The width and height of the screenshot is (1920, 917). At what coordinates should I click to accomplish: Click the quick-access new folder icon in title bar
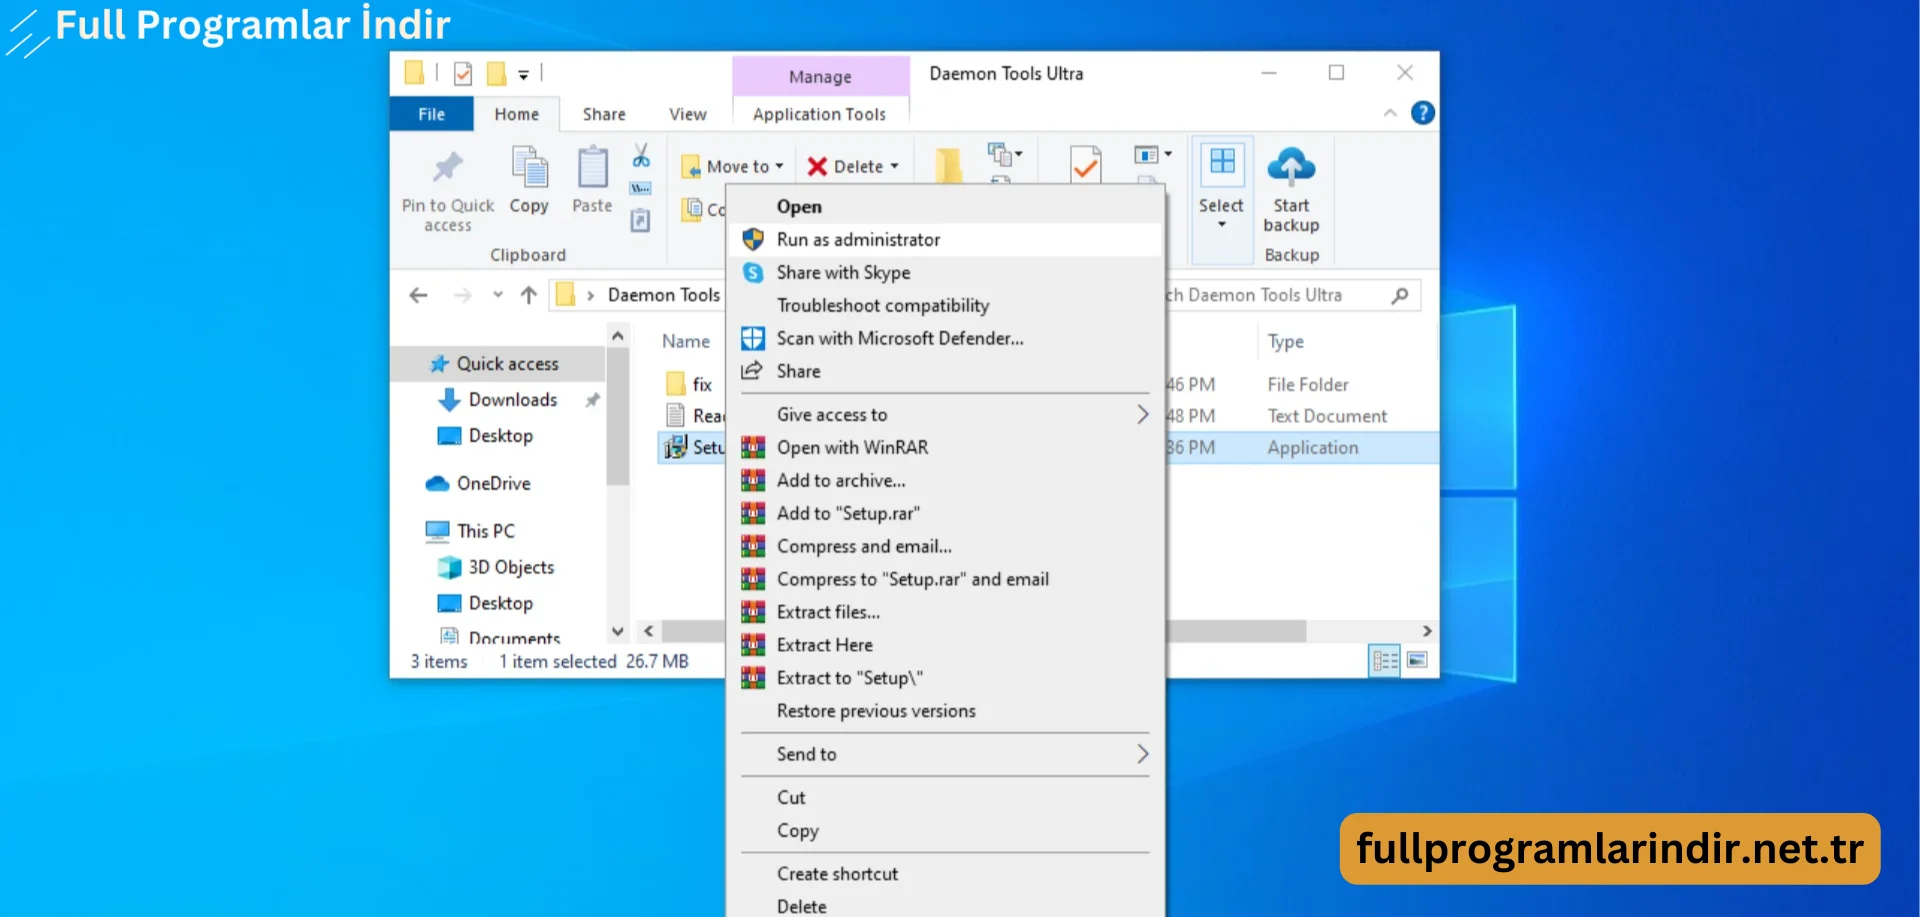coord(496,73)
